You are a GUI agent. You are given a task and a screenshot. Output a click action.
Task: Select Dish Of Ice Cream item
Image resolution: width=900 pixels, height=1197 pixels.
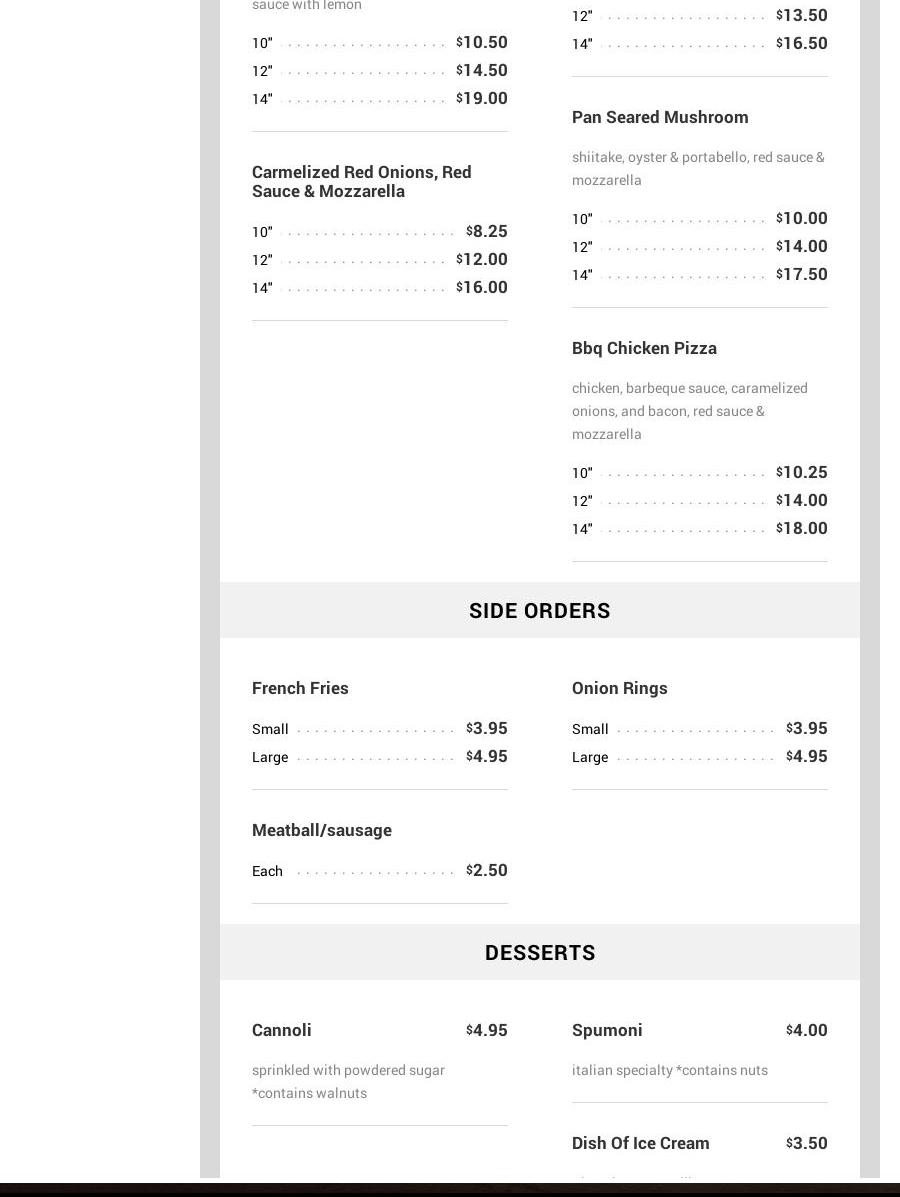click(640, 1143)
